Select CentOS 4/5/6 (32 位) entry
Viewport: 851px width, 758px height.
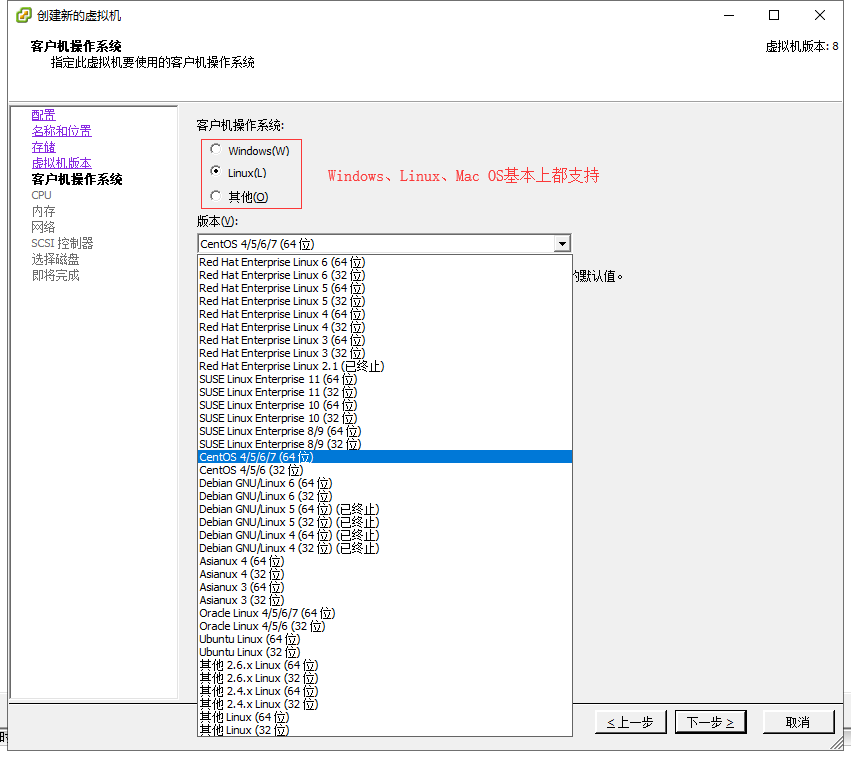(x=385, y=470)
